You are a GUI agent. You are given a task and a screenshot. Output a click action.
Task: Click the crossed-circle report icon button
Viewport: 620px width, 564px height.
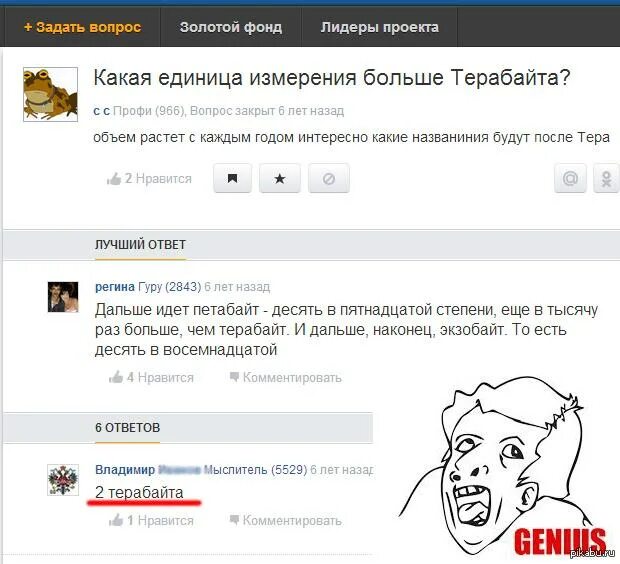point(329,178)
